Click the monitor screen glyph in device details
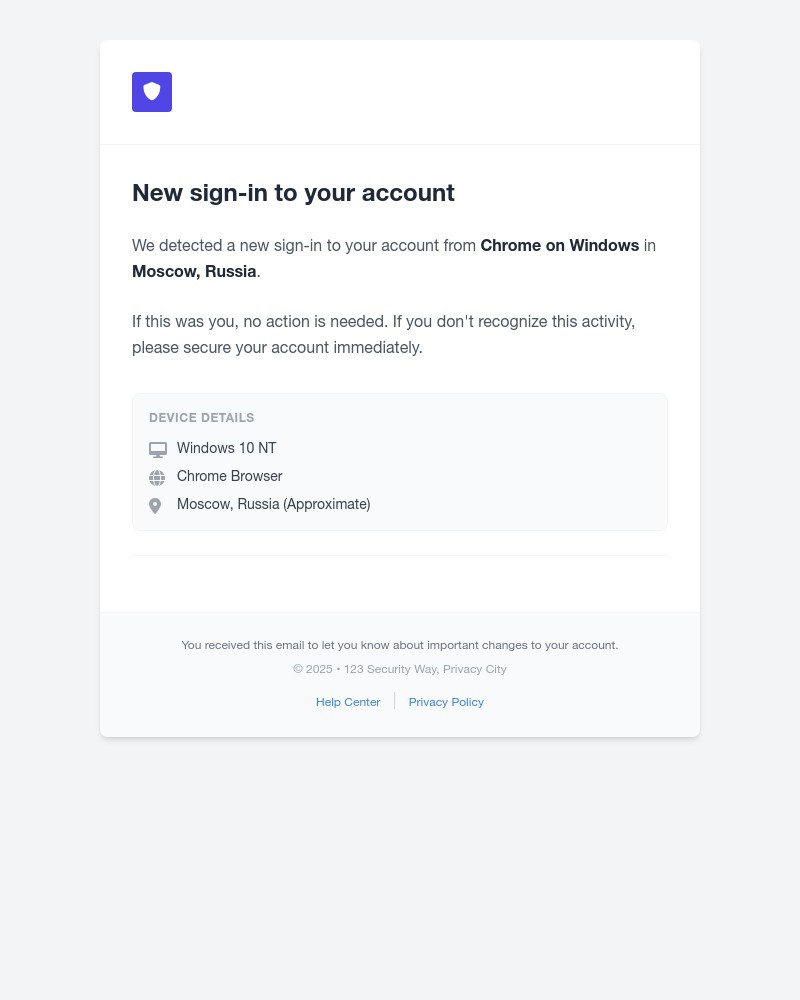Viewport: 800px width, 1000px height. (158, 449)
